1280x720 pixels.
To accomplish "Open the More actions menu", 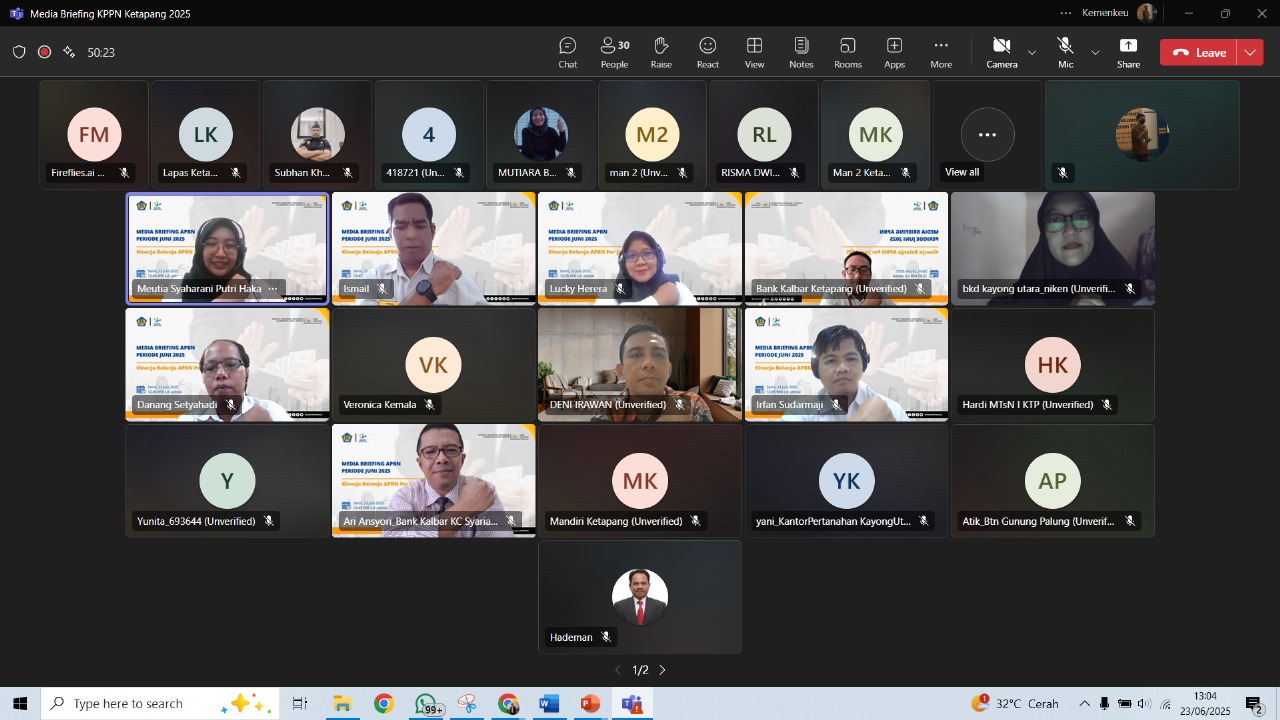I will click(941, 52).
